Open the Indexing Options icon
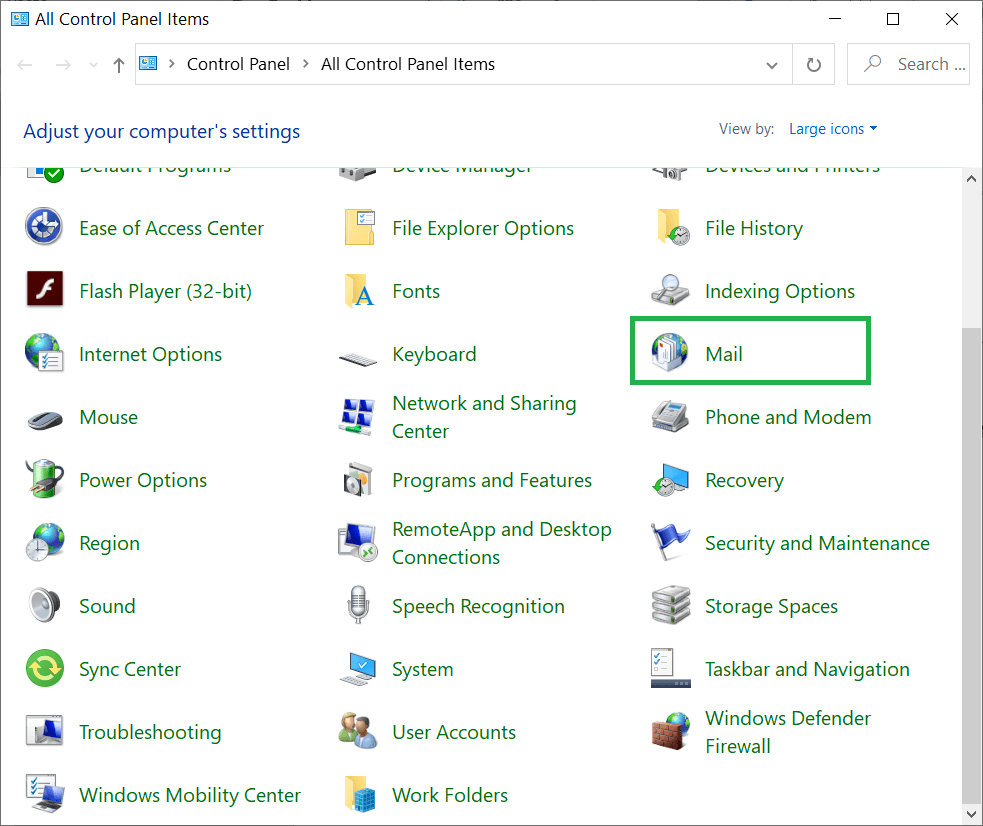Screen dimensions: 983x826 point(670,290)
